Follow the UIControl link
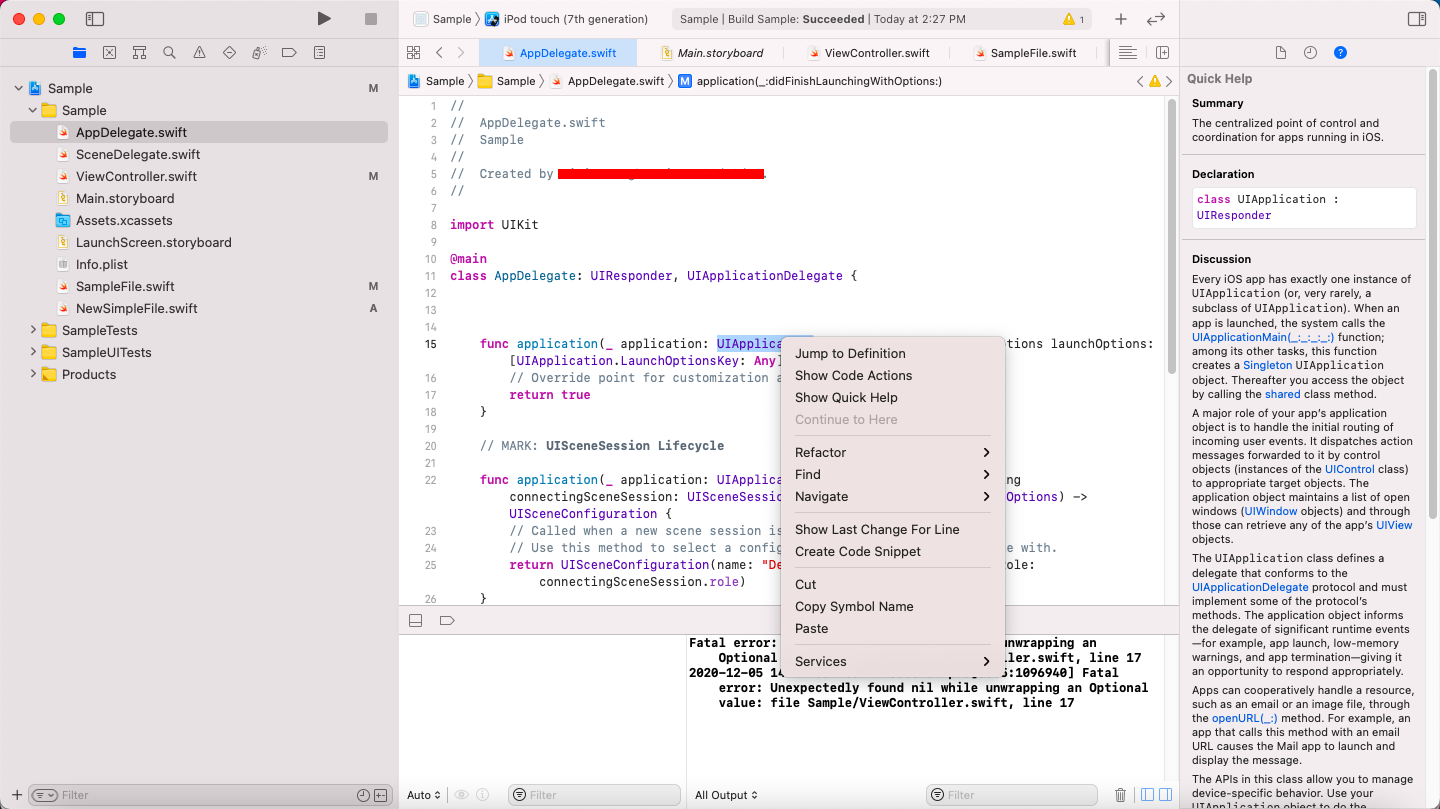 (1350, 469)
